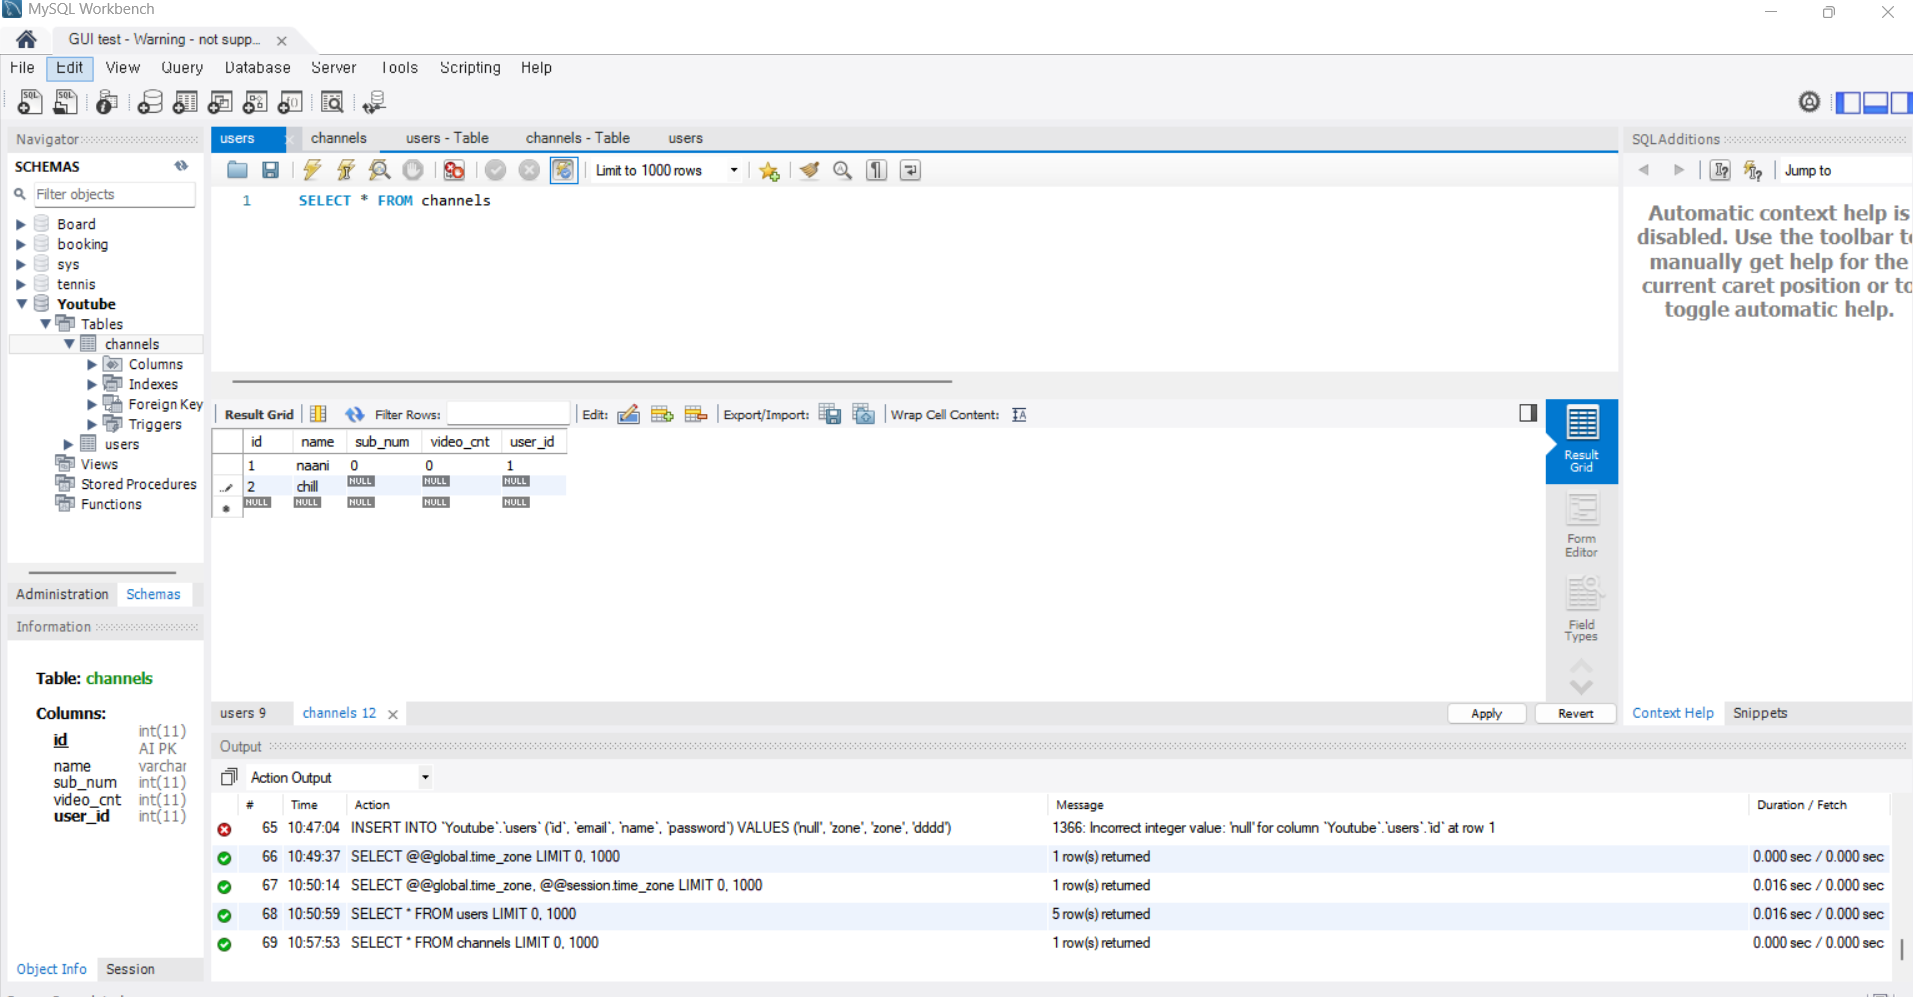Delete selected rows icon

pyautogui.click(x=696, y=414)
